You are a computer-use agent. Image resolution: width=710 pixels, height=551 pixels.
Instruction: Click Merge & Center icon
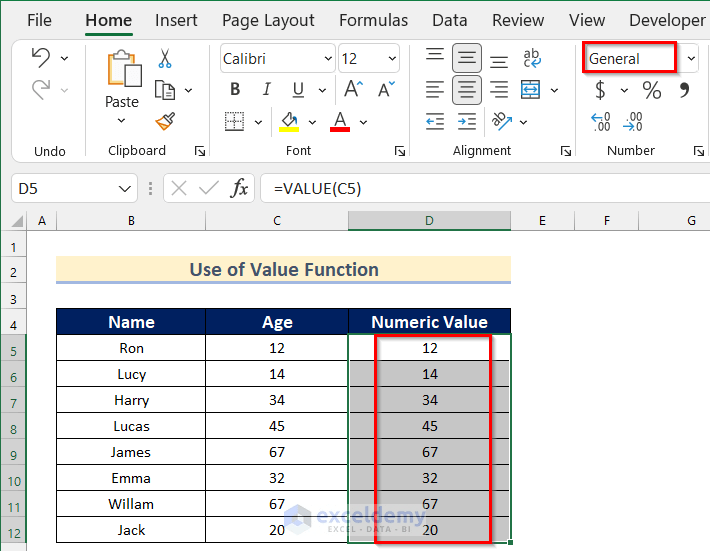point(530,90)
